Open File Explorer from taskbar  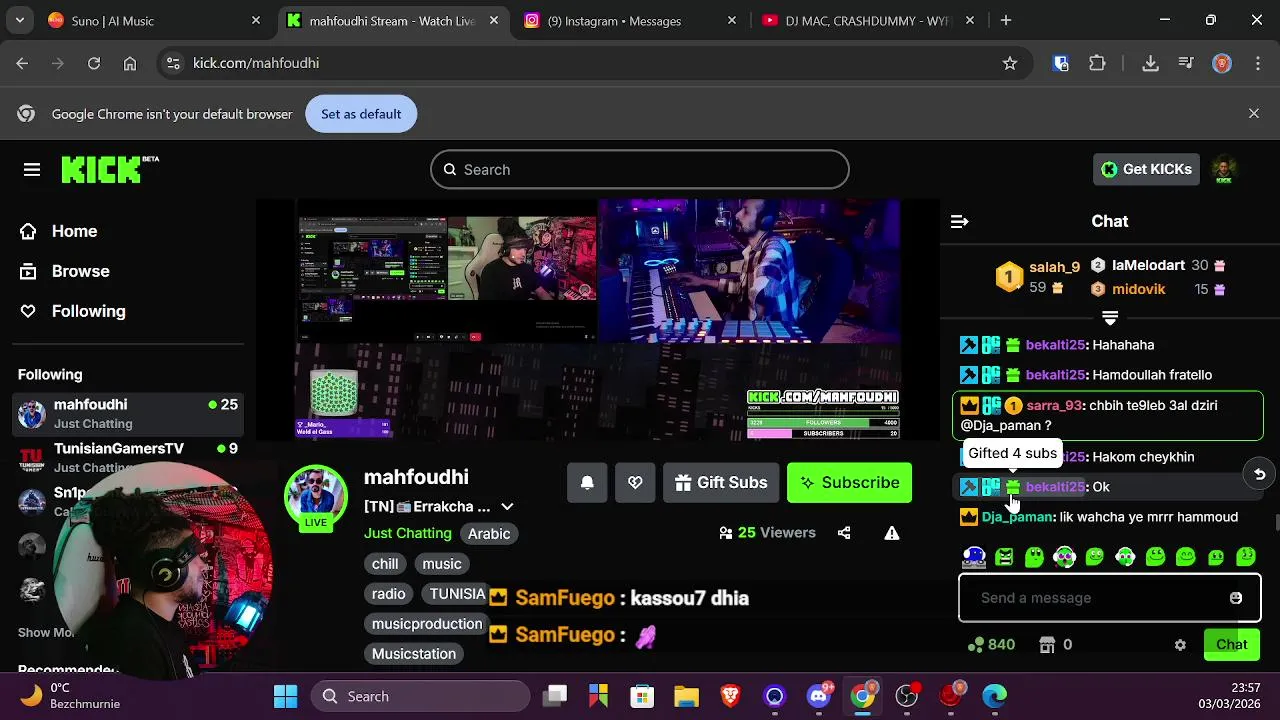pos(687,696)
